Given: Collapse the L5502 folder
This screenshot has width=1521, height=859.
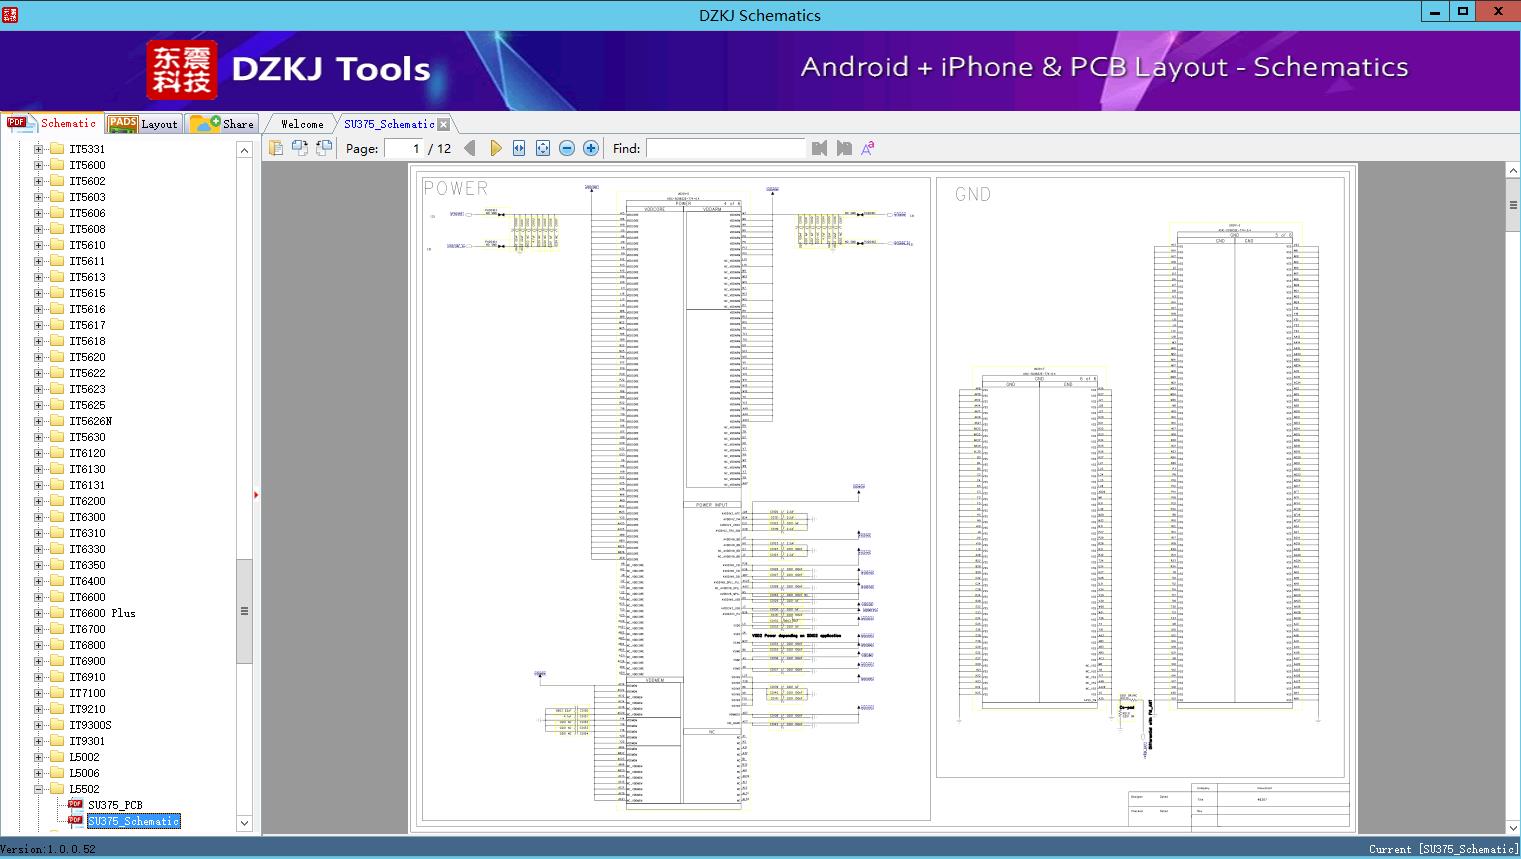Looking at the screenshot, I should click(x=39, y=789).
